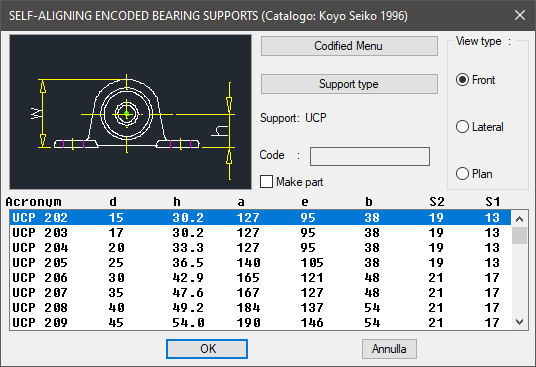Select the UCP 209 row
536x367 pixels.
click(x=260, y=323)
